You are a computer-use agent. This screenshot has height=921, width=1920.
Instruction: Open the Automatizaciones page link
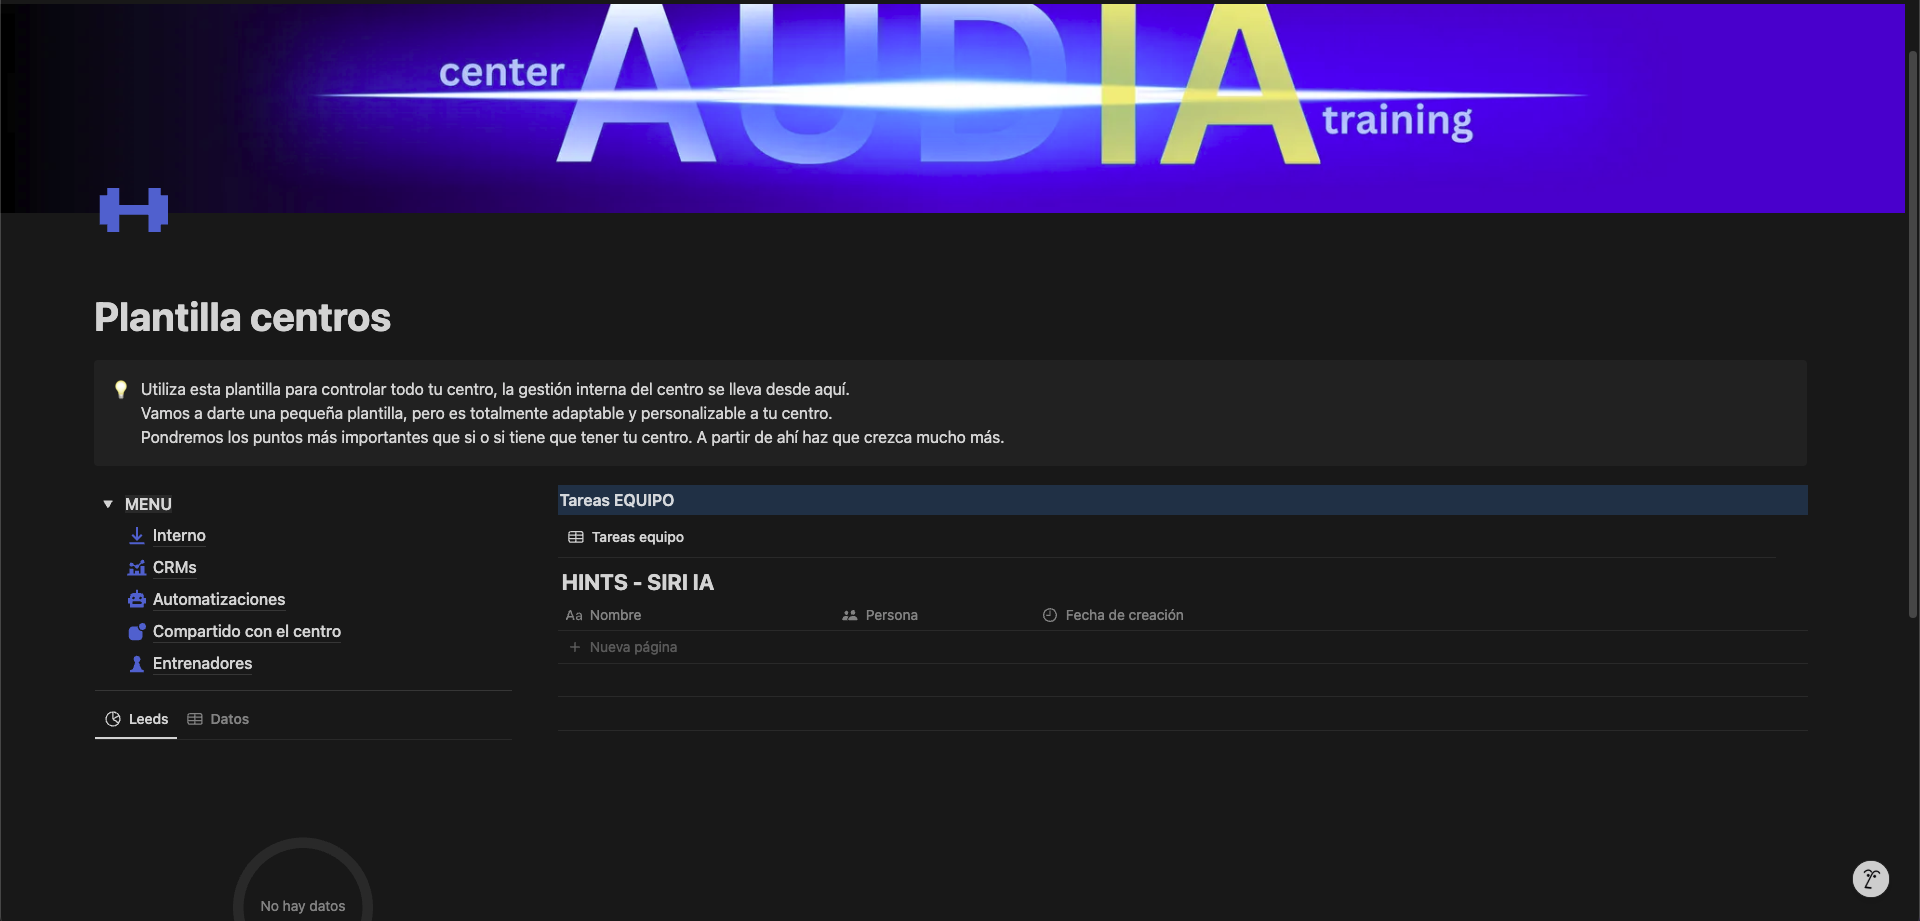[219, 600]
